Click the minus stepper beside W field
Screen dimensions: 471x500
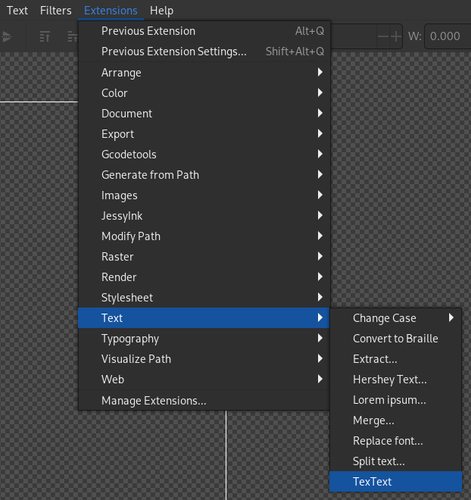pyautogui.click(x=383, y=36)
